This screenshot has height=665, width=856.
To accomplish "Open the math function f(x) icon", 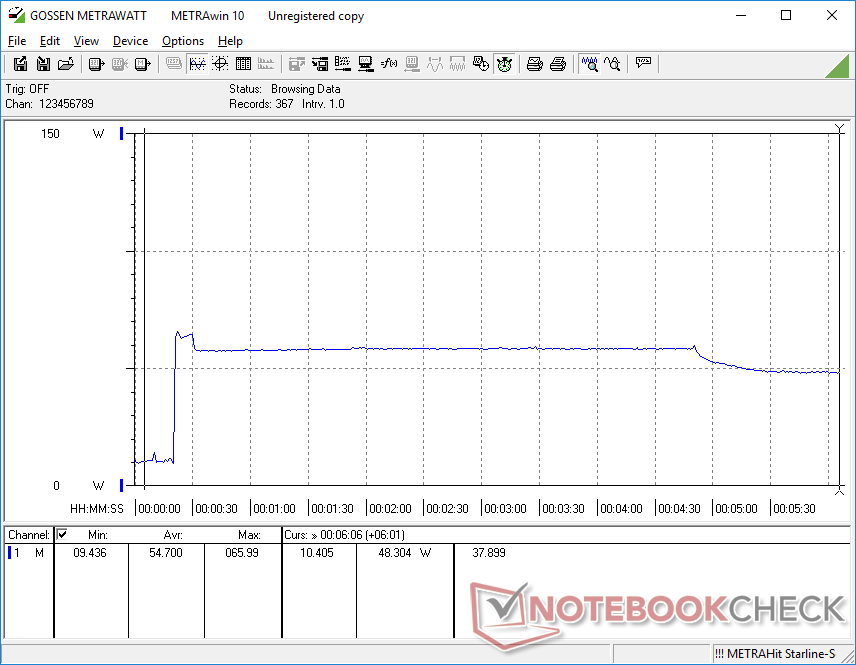I will (389, 64).
